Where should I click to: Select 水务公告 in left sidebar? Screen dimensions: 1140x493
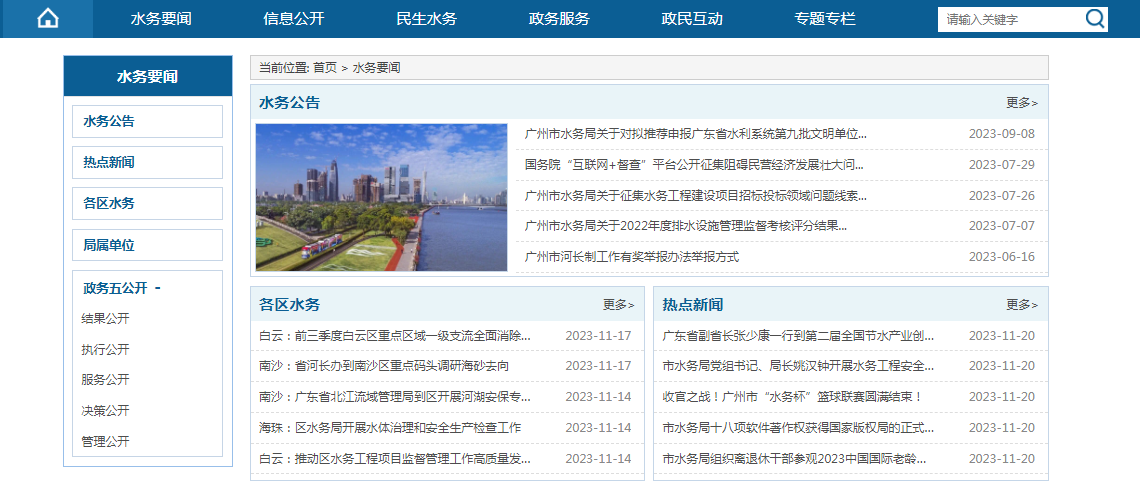click(x=148, y=122)
